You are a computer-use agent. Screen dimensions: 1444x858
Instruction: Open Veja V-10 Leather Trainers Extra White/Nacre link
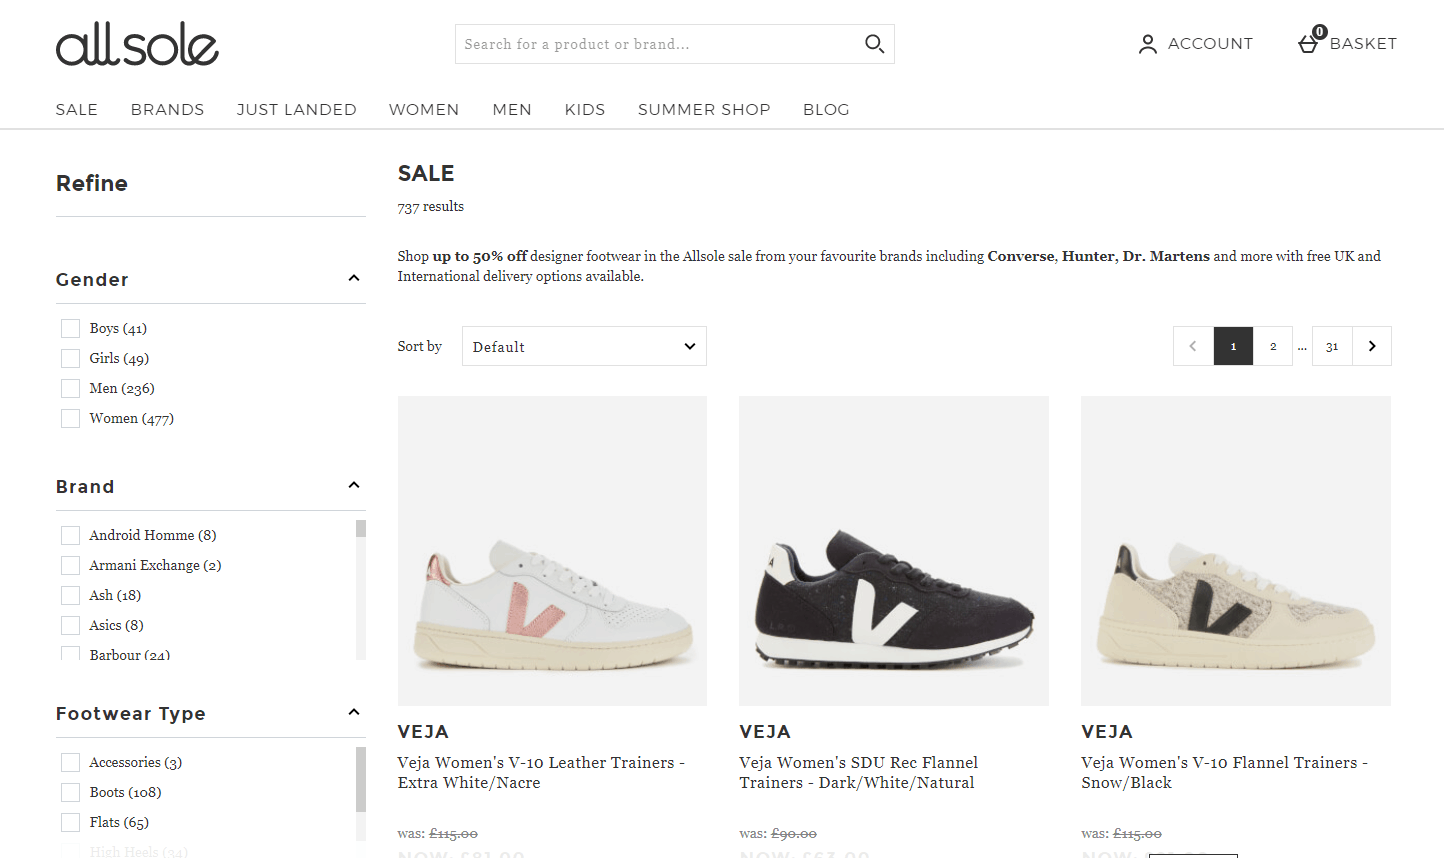(541, 772)
